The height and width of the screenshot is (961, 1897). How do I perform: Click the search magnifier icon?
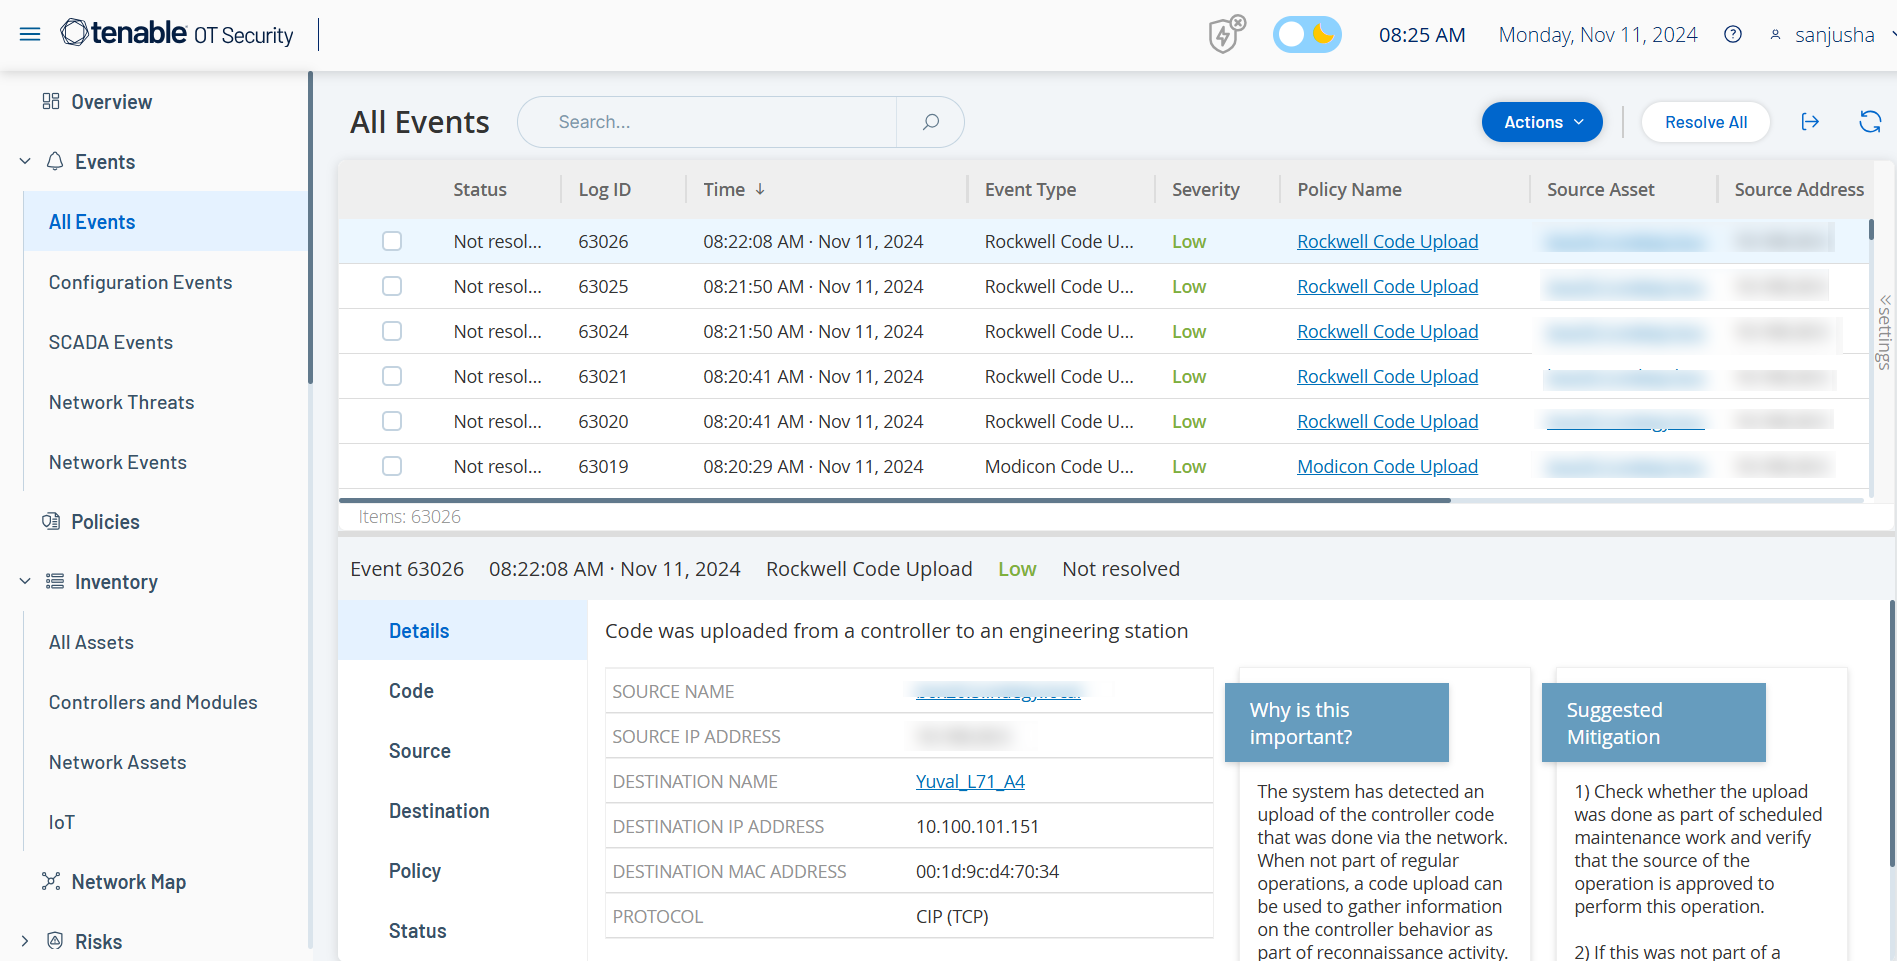(x=930, y=122)
